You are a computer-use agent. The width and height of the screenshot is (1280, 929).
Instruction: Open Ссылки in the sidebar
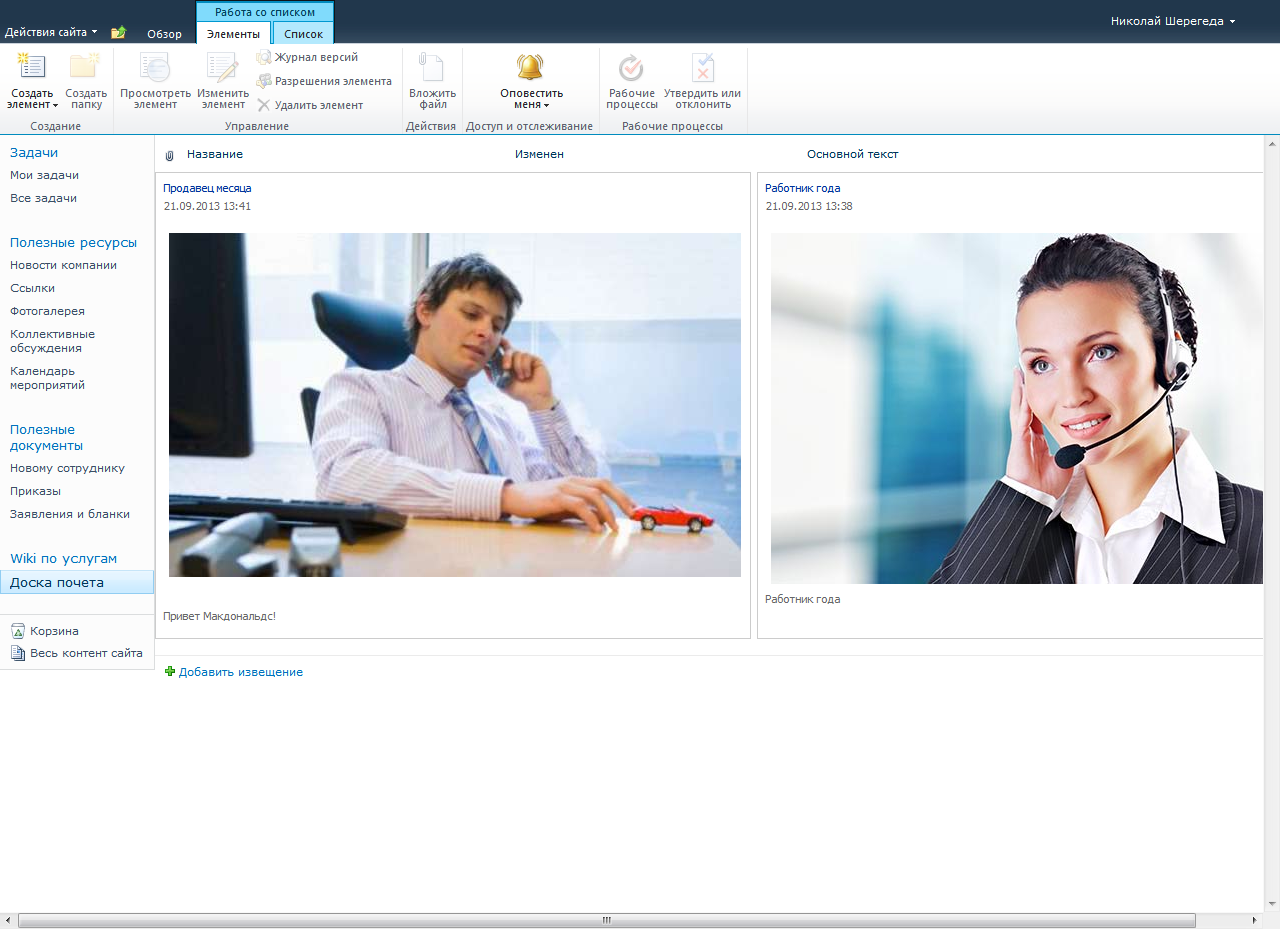(x=32, y=288)
